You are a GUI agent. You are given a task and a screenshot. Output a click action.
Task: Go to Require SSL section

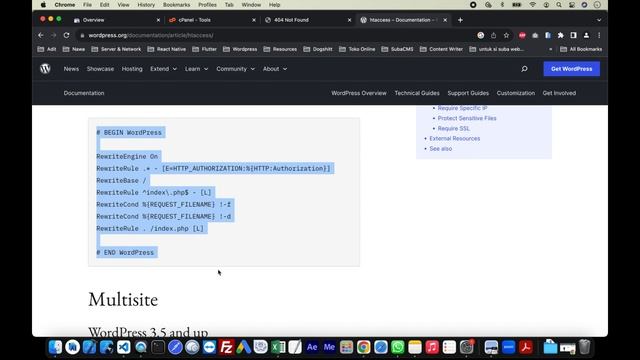point(453,129)
